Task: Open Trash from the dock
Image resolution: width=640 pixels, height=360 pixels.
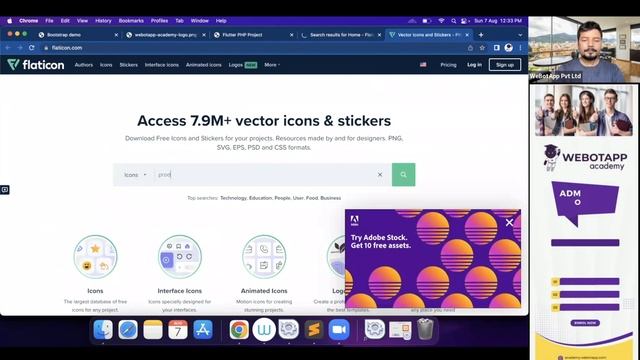Action: (425, 329)
